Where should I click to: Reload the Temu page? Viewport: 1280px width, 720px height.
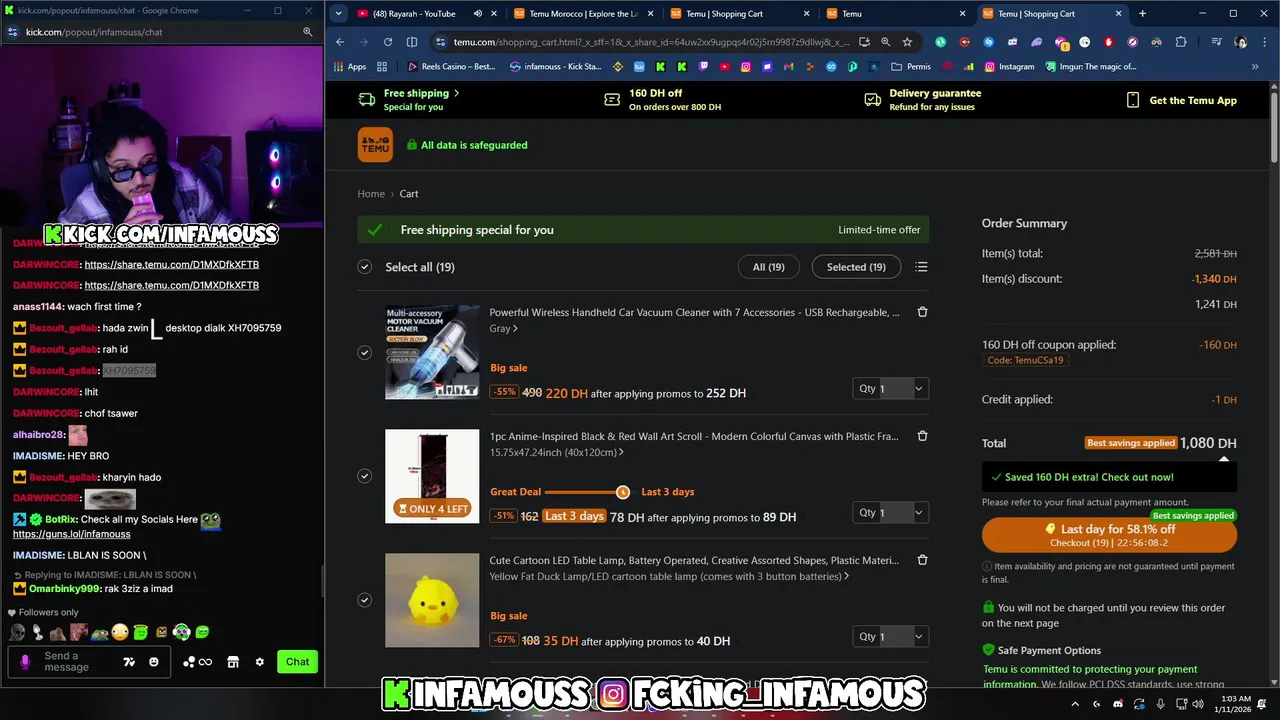(388, 42)
